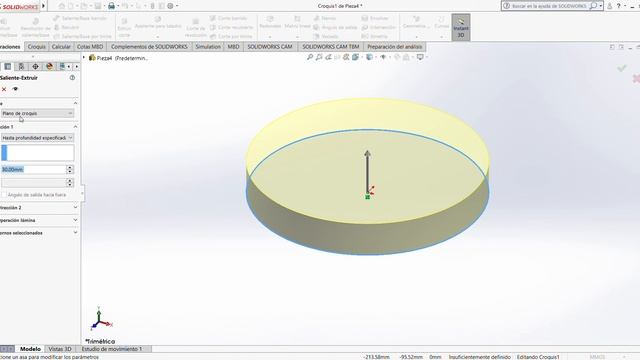Cancel the Saliente-Extruir feature with red X
Screen dimensions: 640x360
pos(4,89)
